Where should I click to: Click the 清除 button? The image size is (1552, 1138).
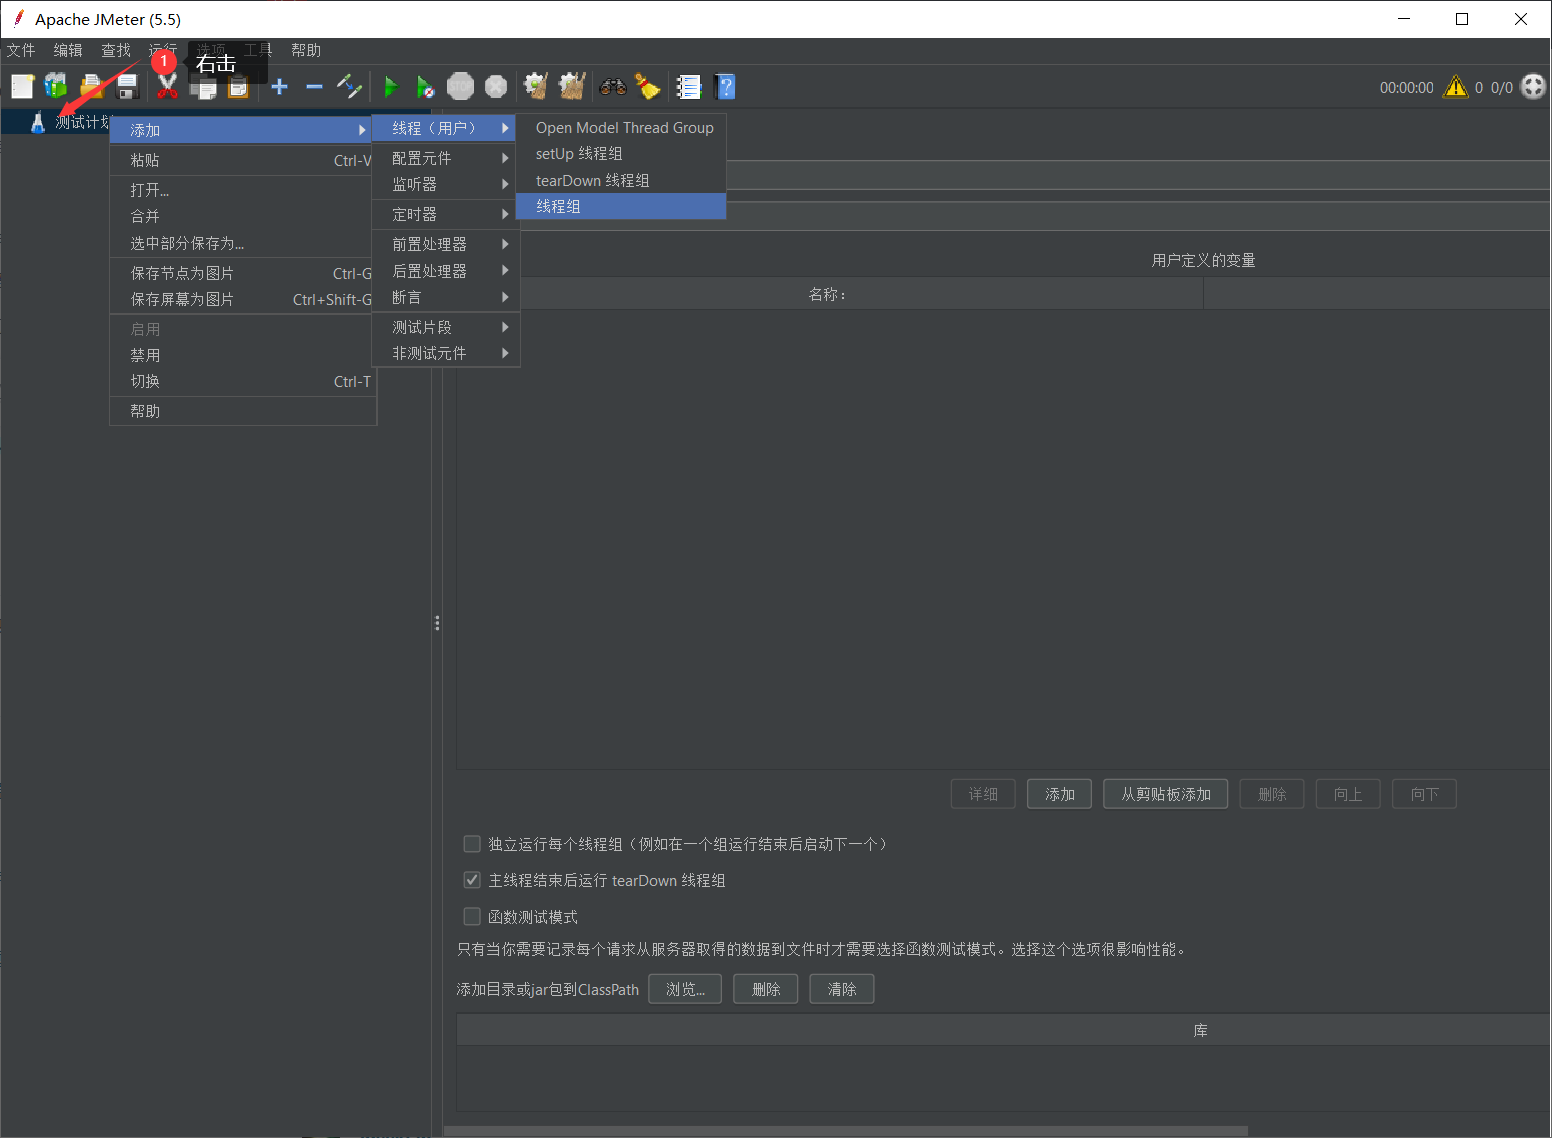pyautogui.click(x=842, y=989)
